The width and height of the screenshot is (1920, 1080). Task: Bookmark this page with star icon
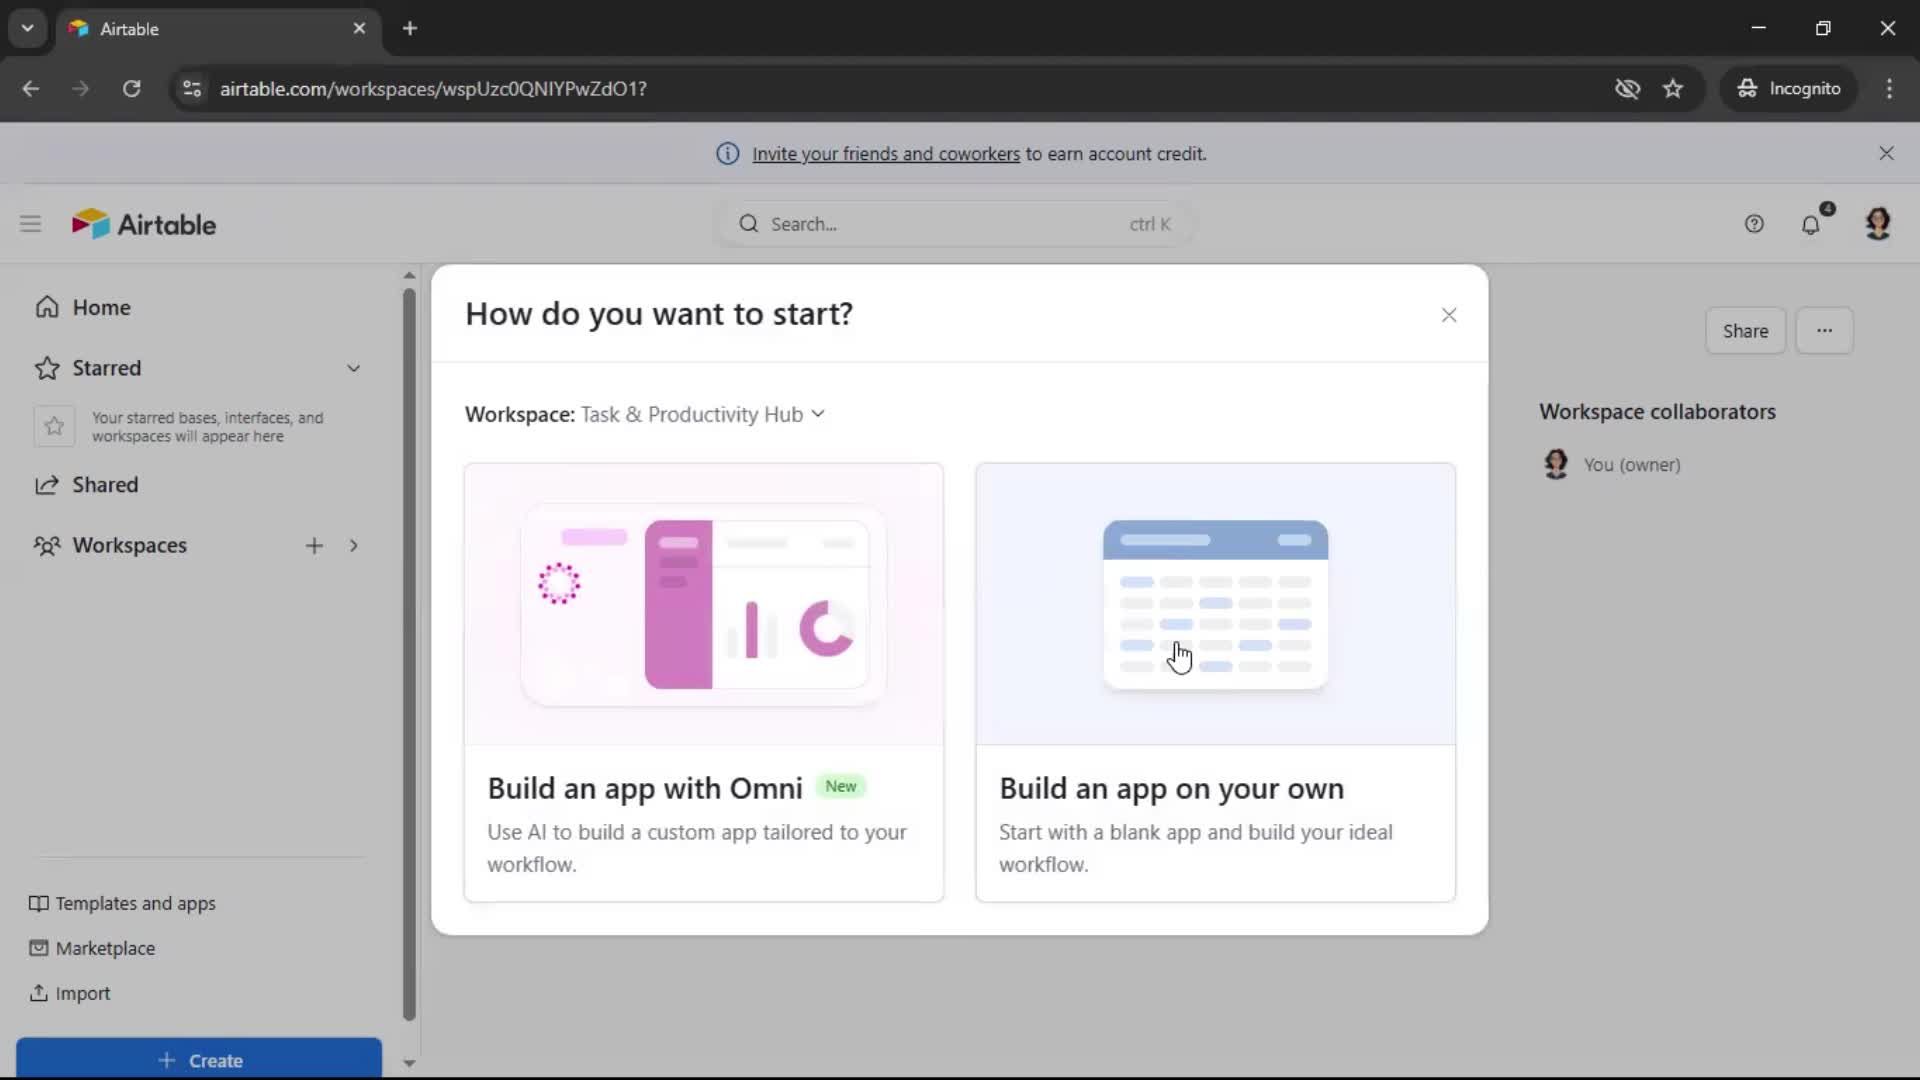click(x=1673, y=88)
